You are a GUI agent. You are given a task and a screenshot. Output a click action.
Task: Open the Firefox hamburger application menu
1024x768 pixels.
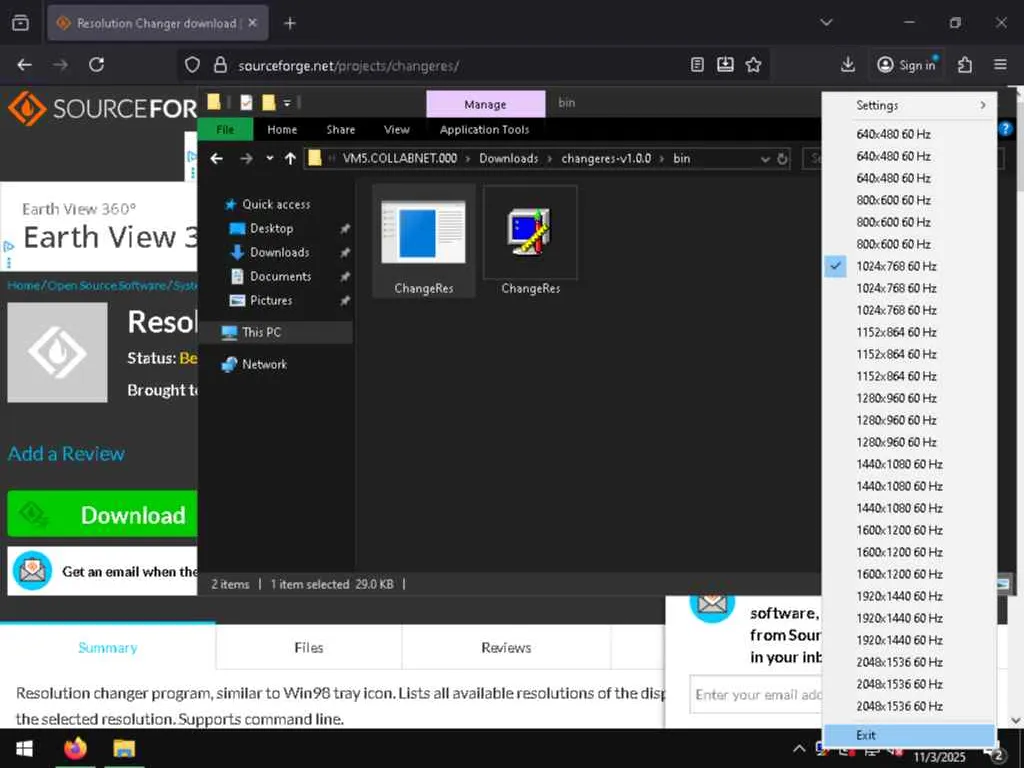1000,65
